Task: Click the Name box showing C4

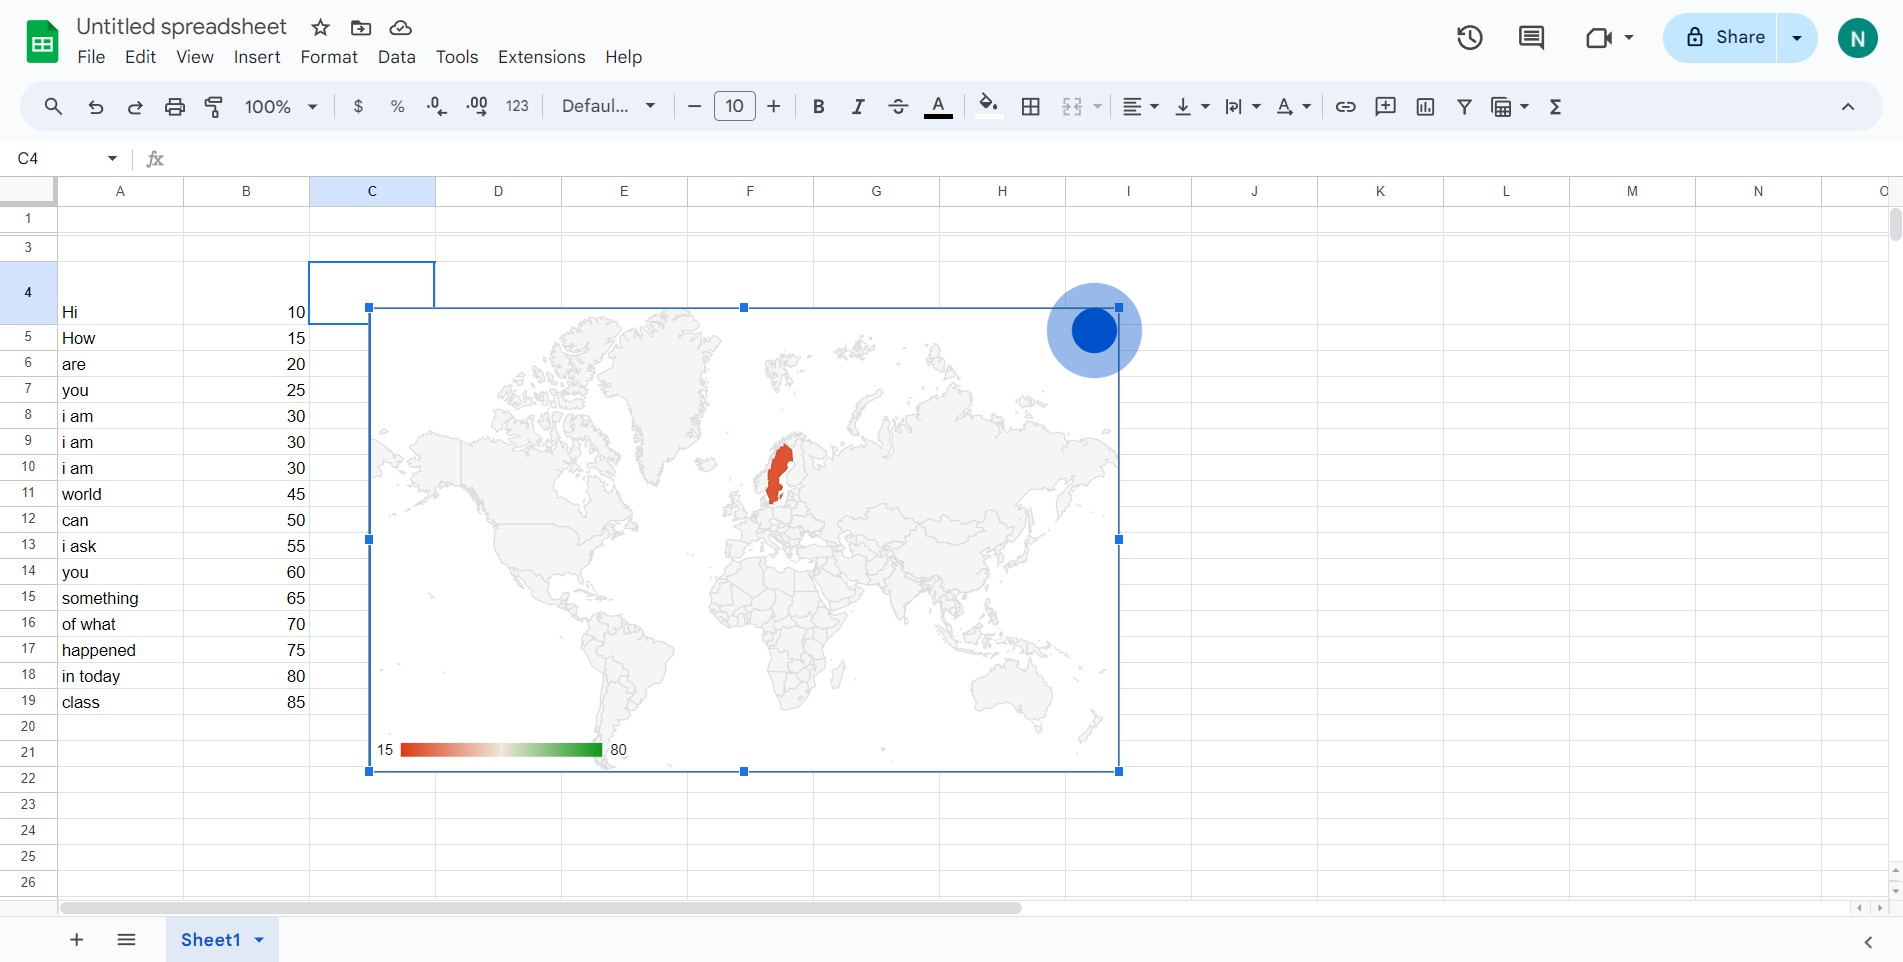Action: [x=68, y=158]
